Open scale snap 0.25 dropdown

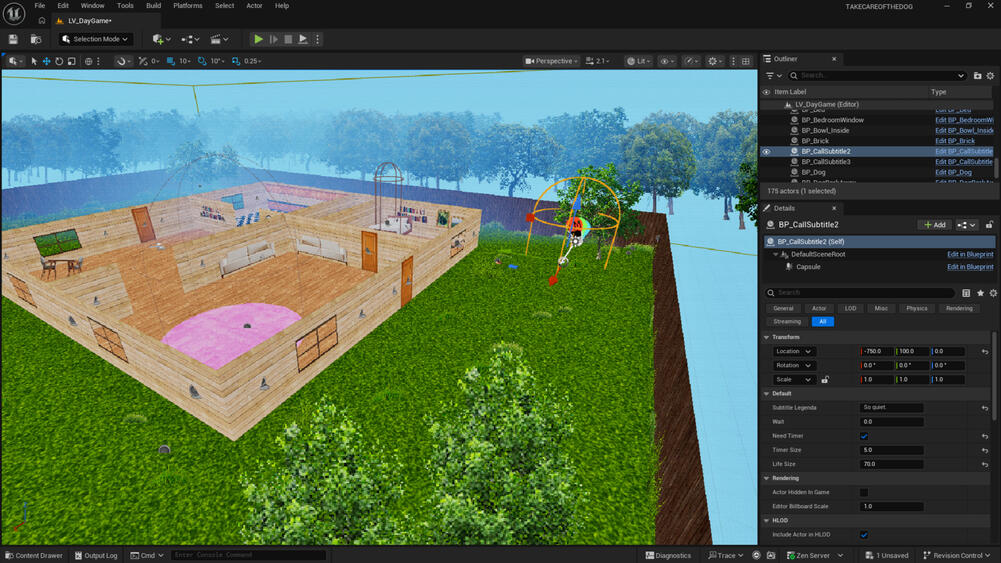click(253, 61)
